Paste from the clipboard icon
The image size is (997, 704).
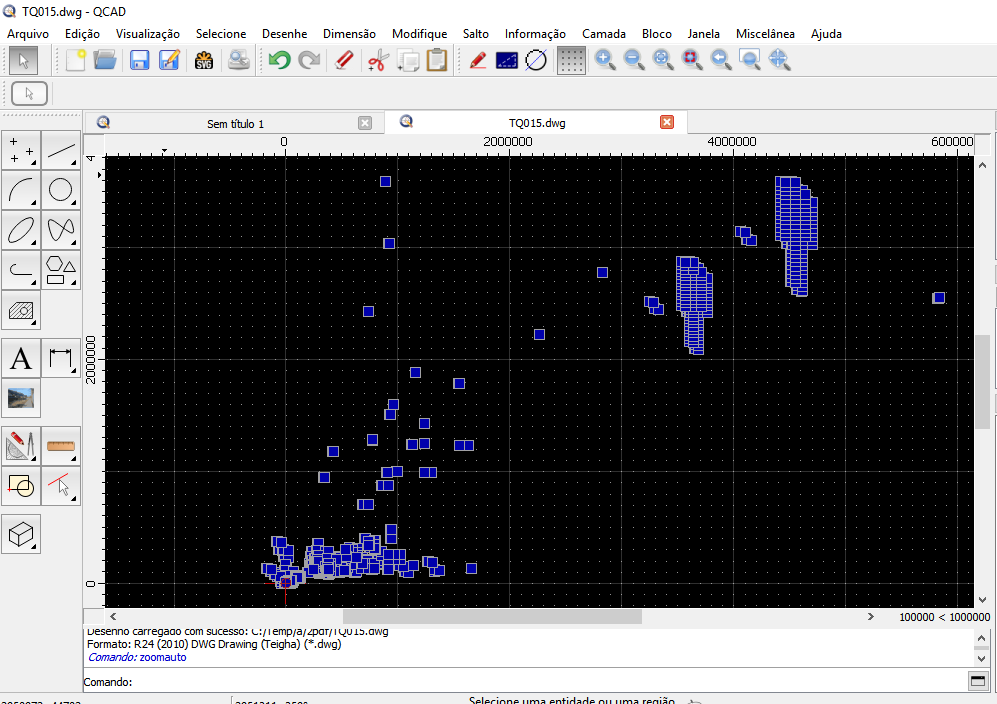[437, 60]
